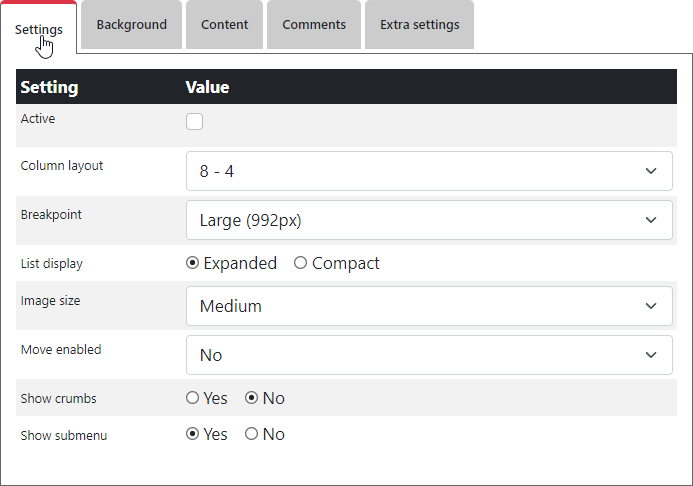Choose No for Show submenu
The height and width of the screenshot is (486, 693).
coord(252,434)
